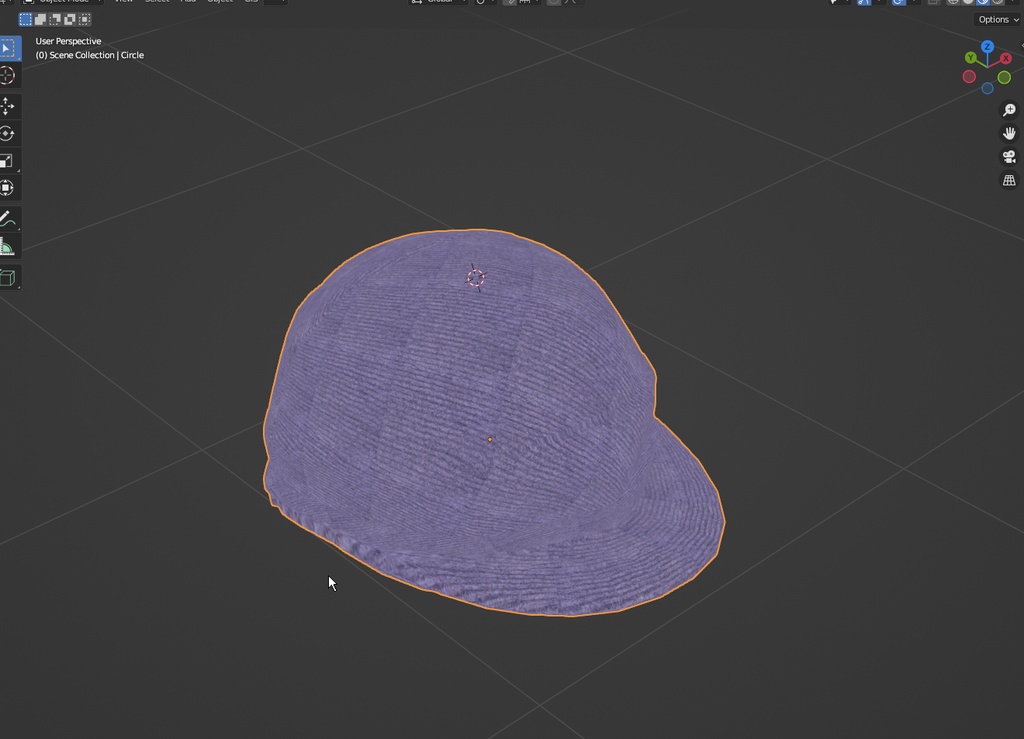Click the negative Y green gizmo circle
This screenshot has width=1024, height=739.
pos(1004,78)
